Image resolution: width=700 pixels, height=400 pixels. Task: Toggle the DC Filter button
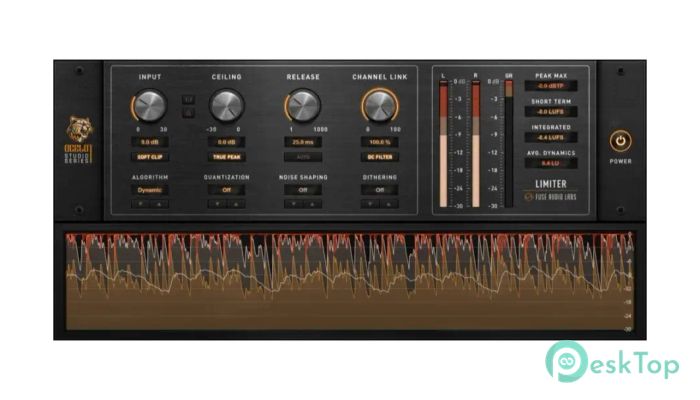[x=377, y=157]
